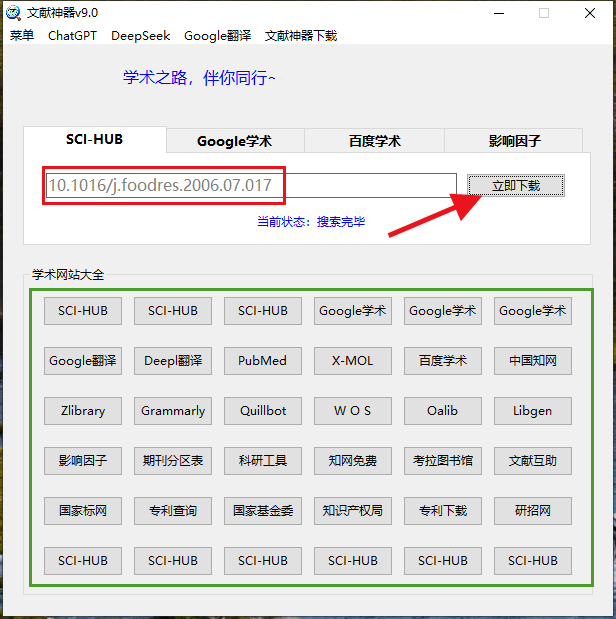
Task: Switch to the Google学术 tab
Action: tap(235, 141)
